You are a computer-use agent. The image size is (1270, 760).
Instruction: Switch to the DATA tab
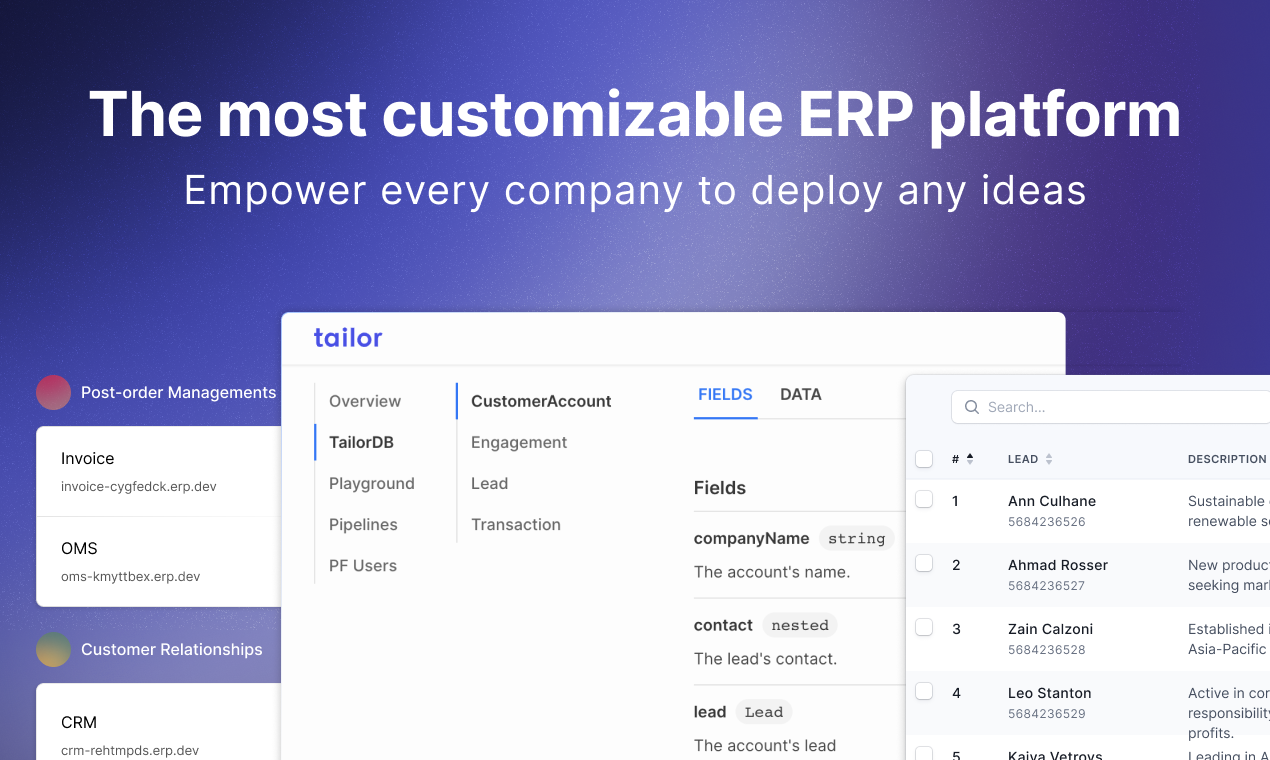801,394
